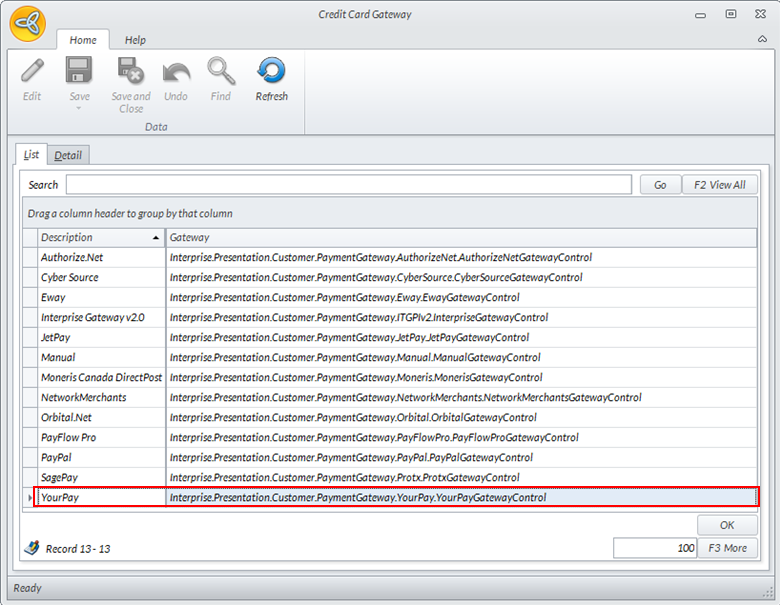Click the F3 More button

pyautogui.click(x=727, y=548)
